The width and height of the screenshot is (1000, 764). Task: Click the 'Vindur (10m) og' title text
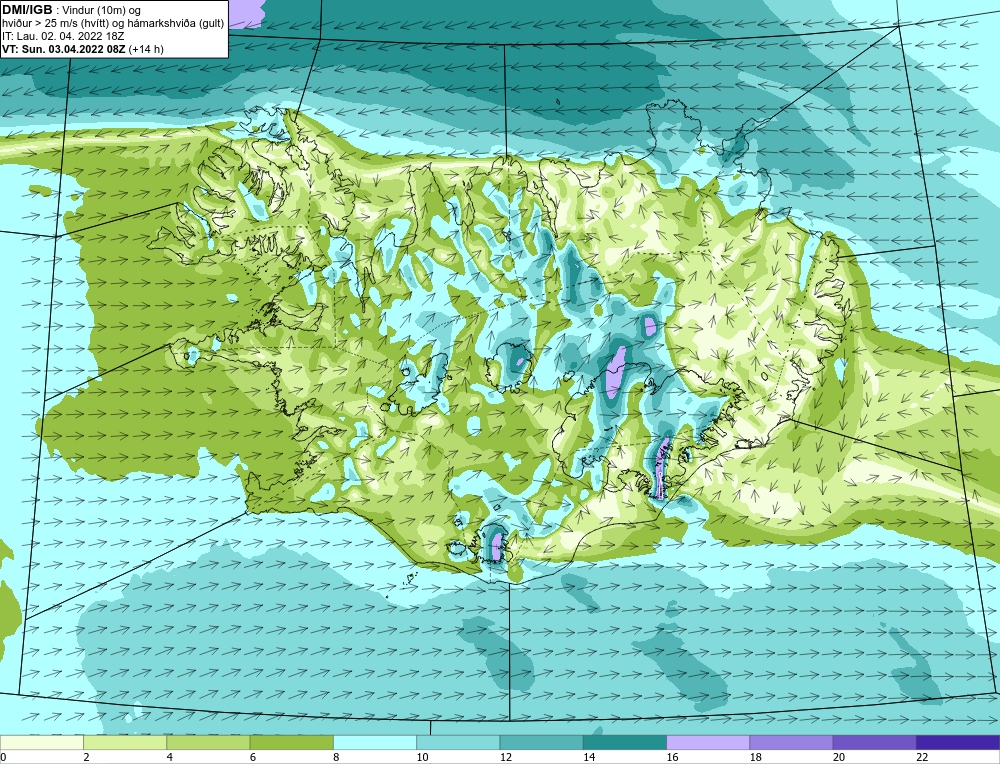click(101, 10)
